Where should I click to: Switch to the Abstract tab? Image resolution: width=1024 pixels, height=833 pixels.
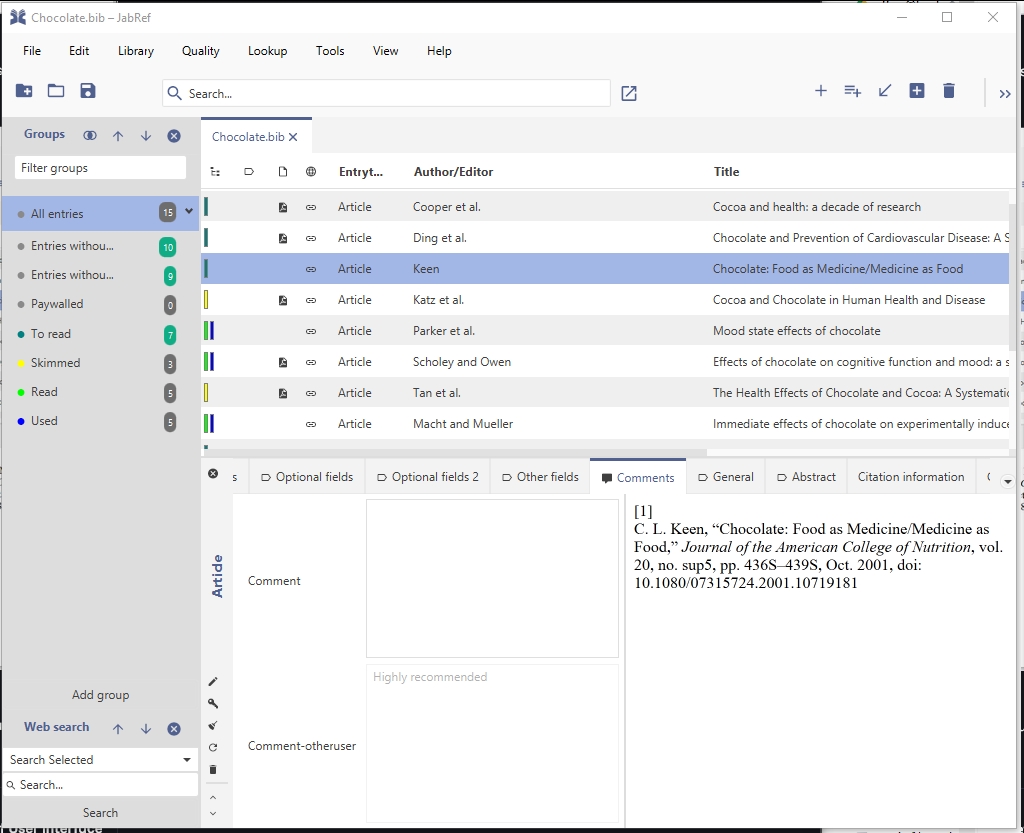pos(805,477)
